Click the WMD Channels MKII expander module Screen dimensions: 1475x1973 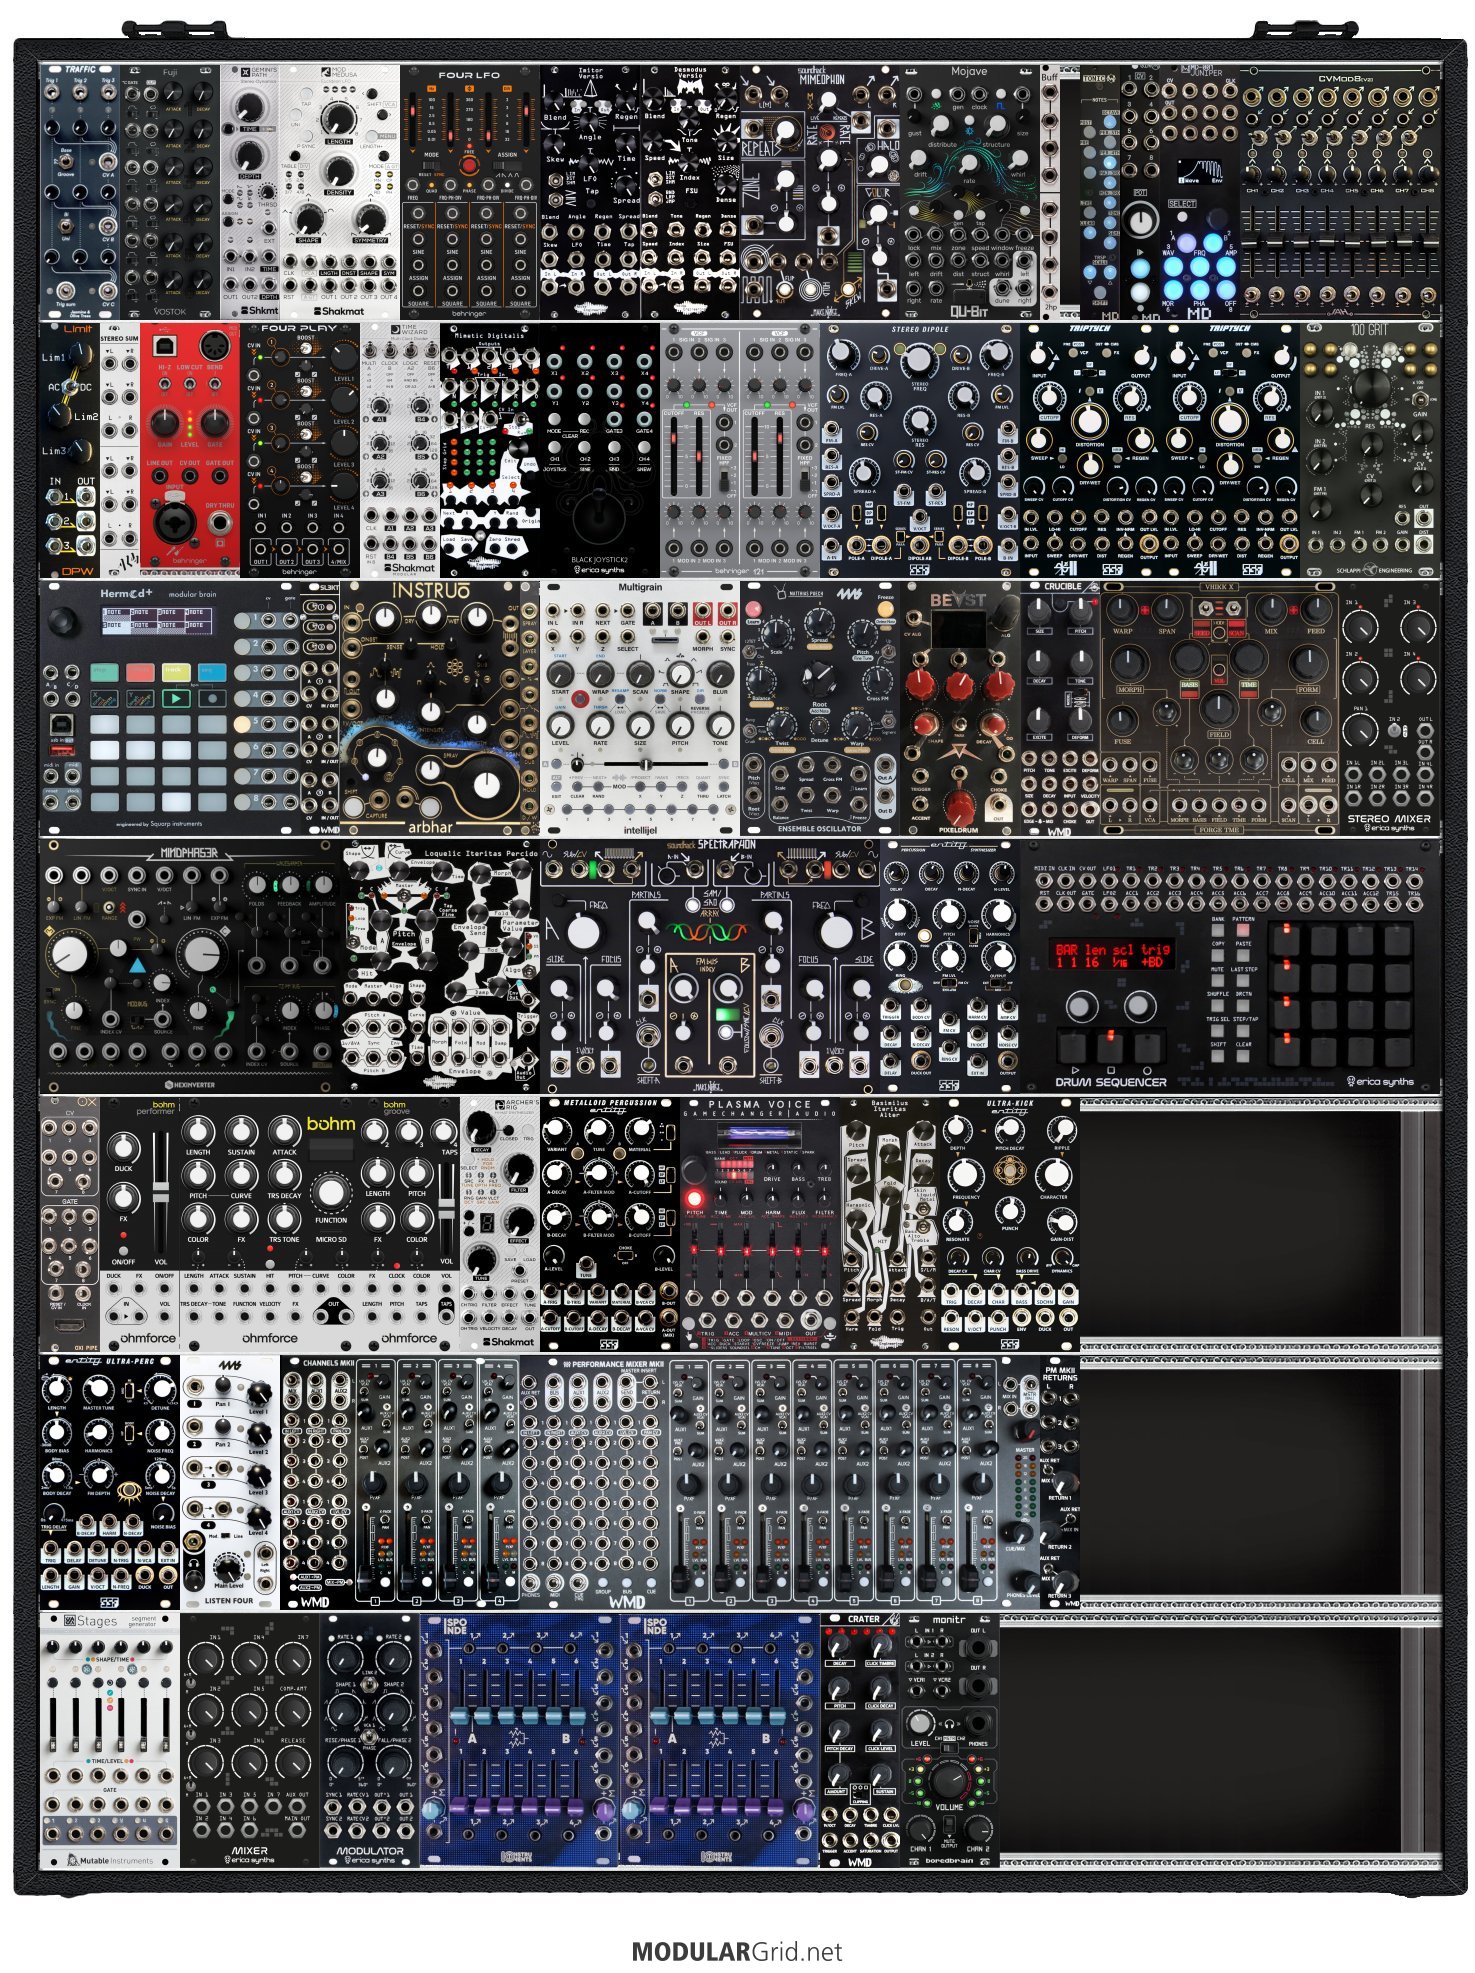click(x=400, y=1480)
